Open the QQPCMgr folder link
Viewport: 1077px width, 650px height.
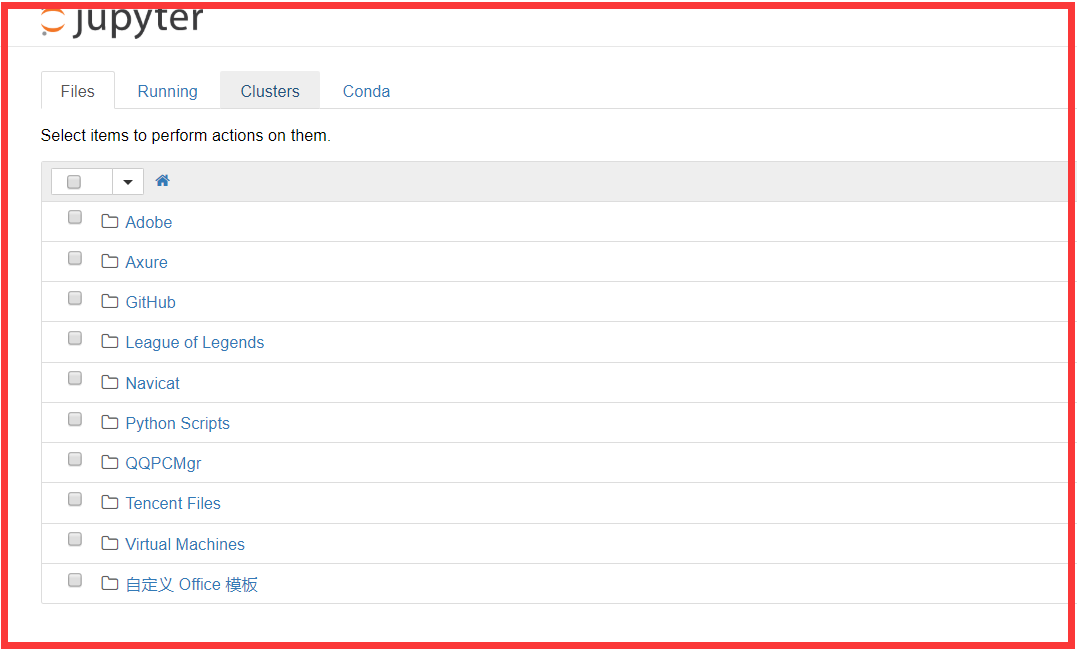click(163, 463)
